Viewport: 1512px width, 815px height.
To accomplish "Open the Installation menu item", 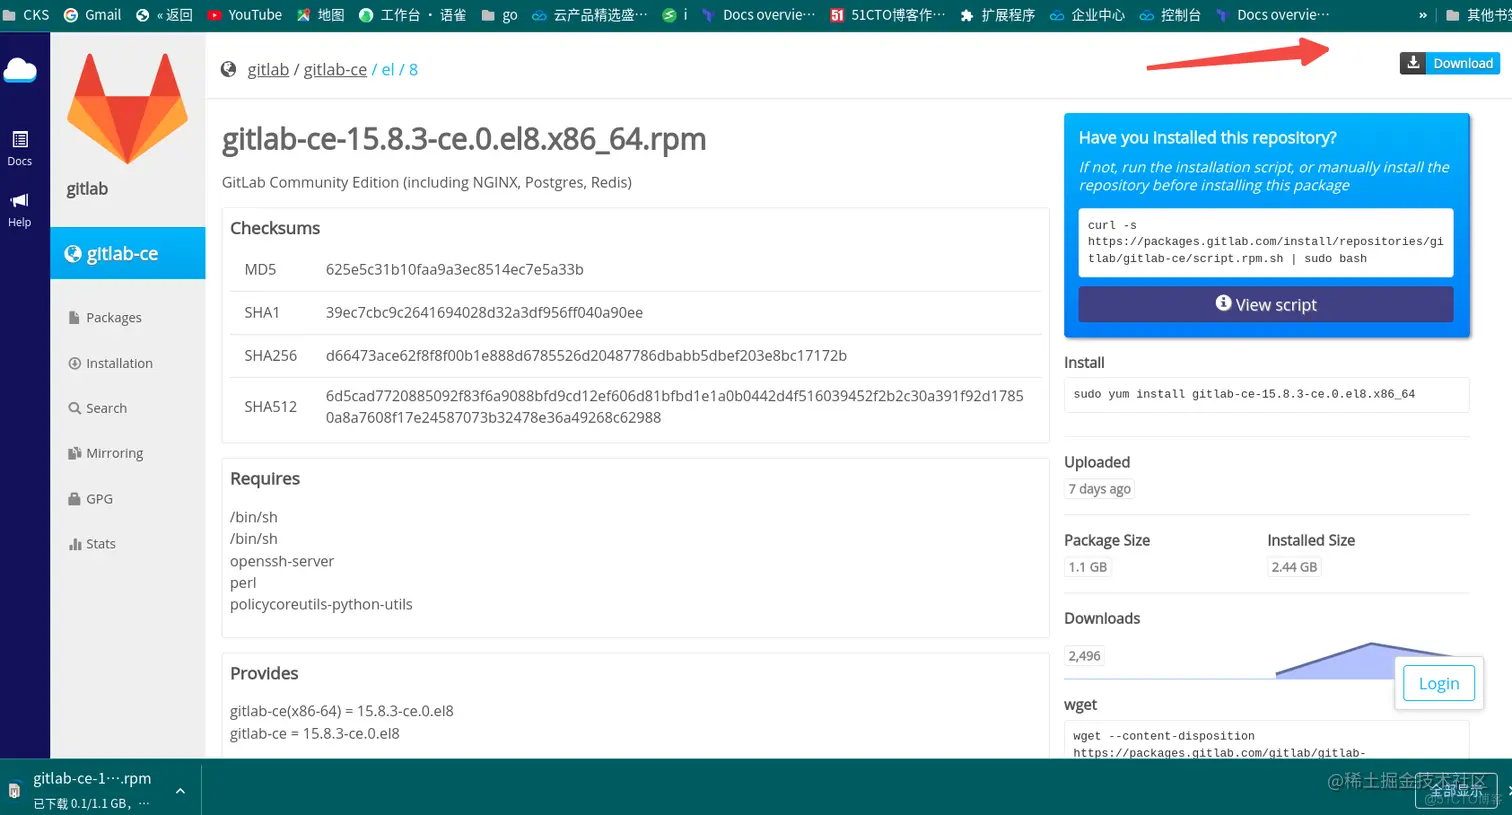I will (110, 363).
